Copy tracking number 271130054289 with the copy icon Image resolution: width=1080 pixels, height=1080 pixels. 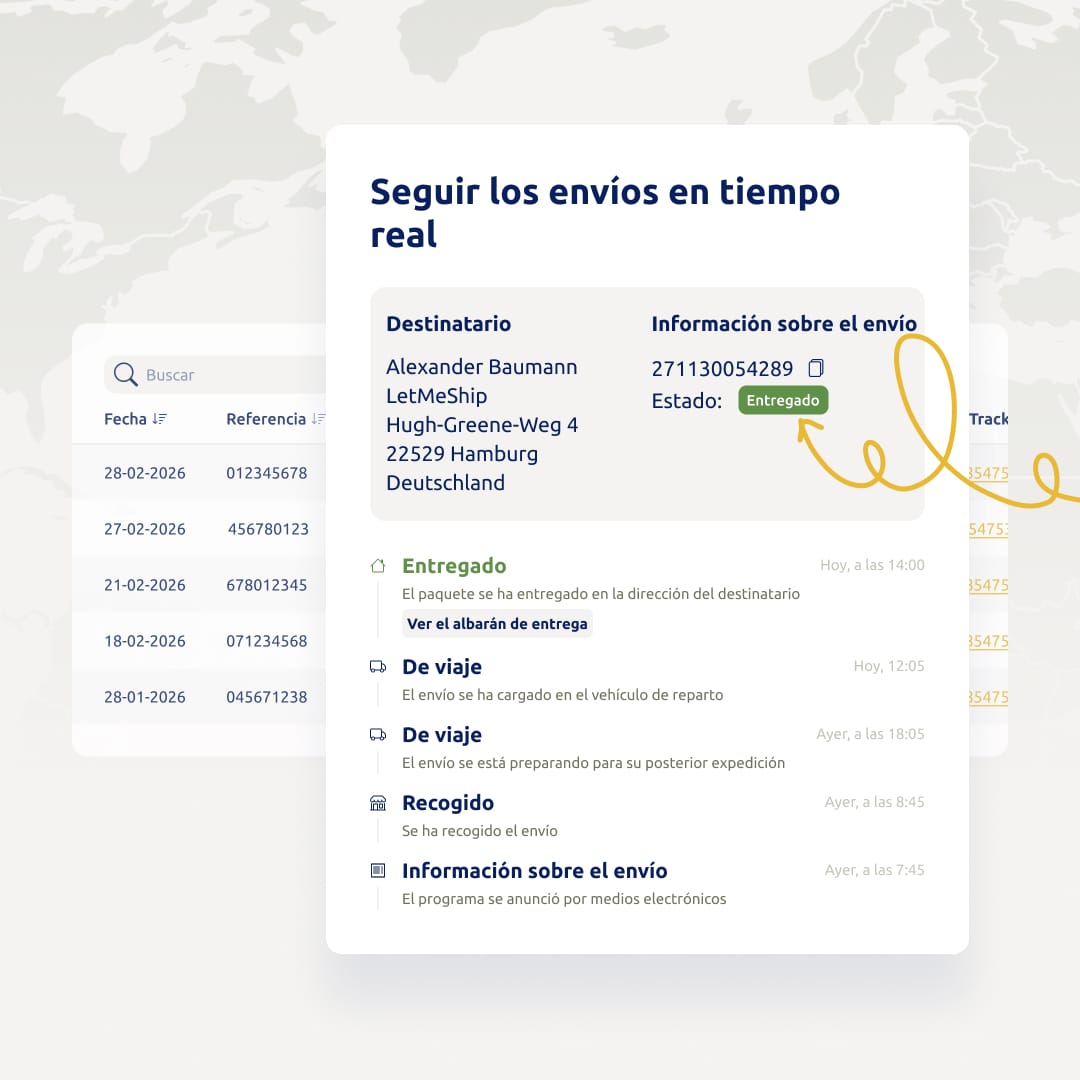[x=816, y=368]
